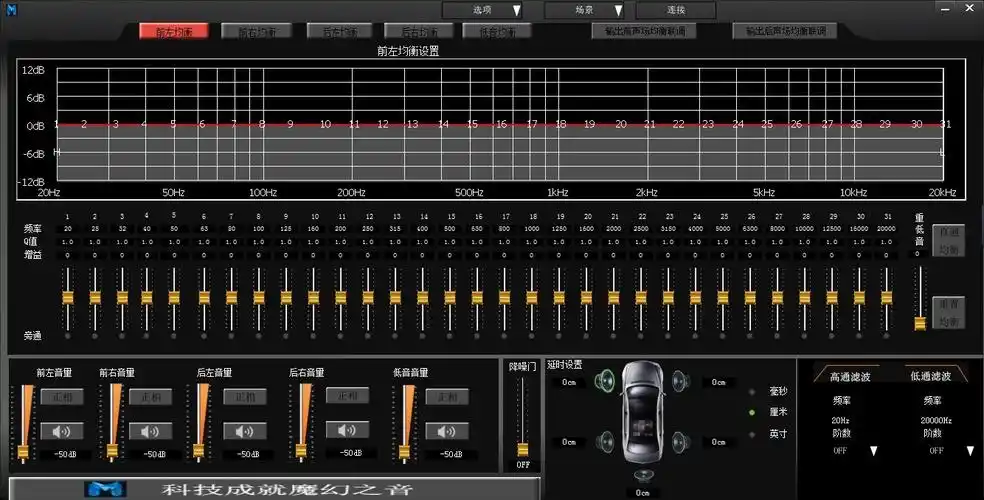The width and height of the screenshot is (984, 500).
Task: Click the 降噪门 slider handle
Action: [x=521, y=449]
